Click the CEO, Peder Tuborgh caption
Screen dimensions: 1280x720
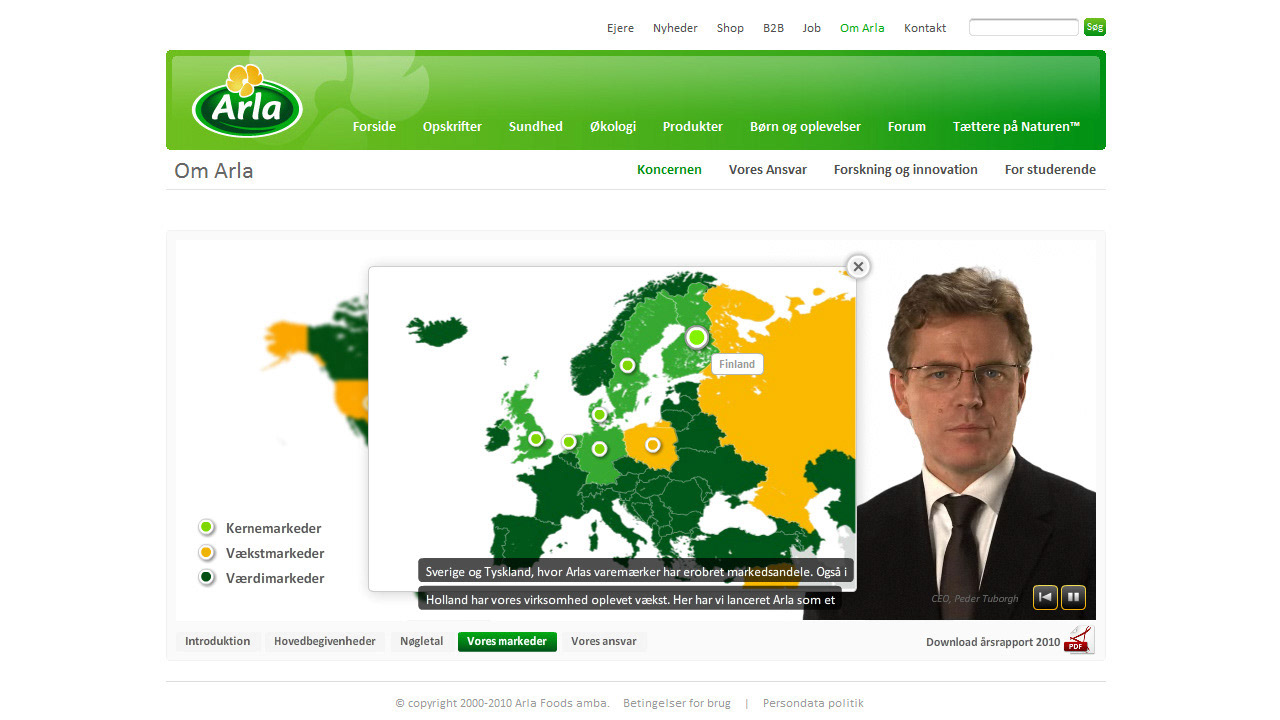(975, 599)
